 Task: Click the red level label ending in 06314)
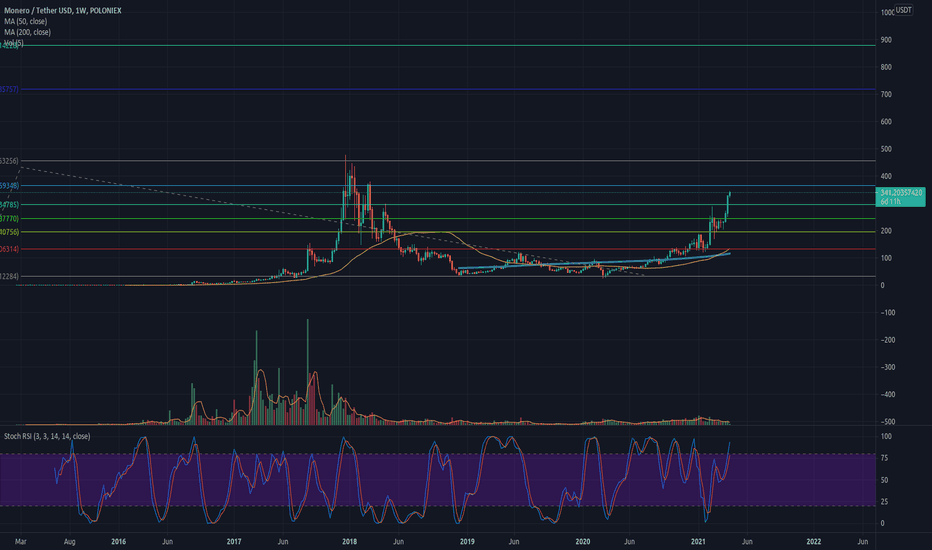pyautogui.click(x=10, y=249)
